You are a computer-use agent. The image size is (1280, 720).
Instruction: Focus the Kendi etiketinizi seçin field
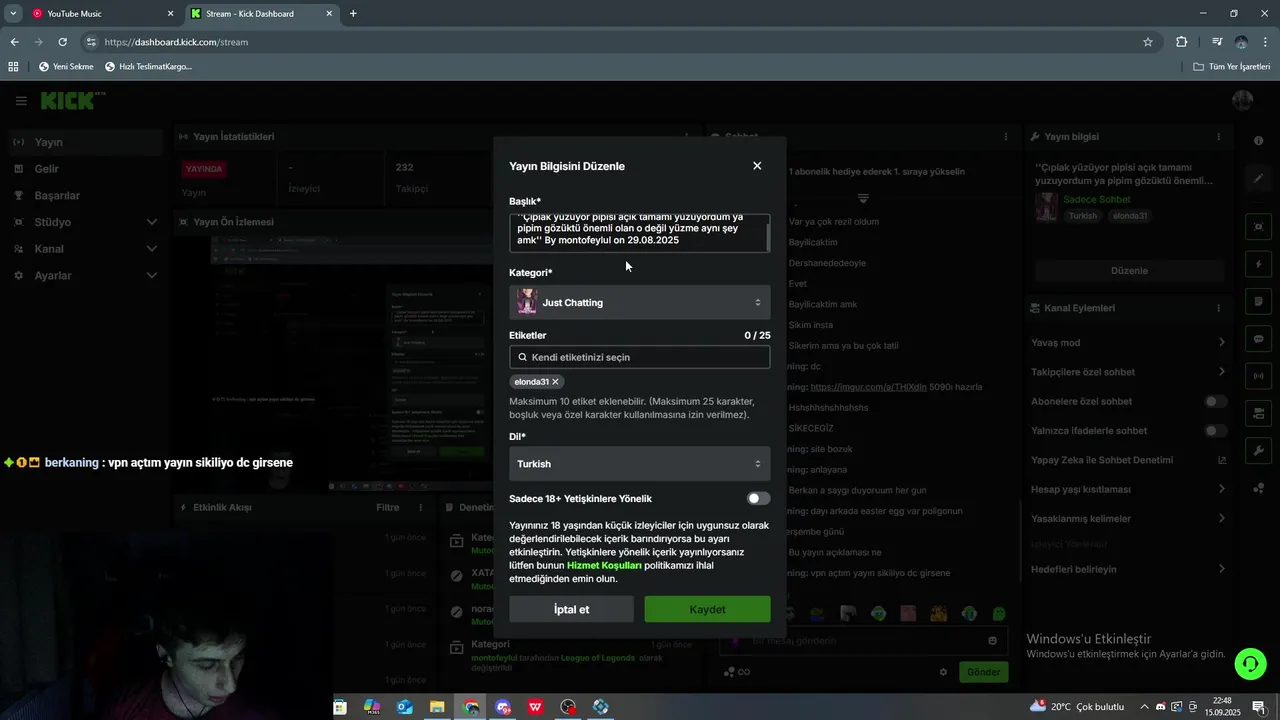640,357
